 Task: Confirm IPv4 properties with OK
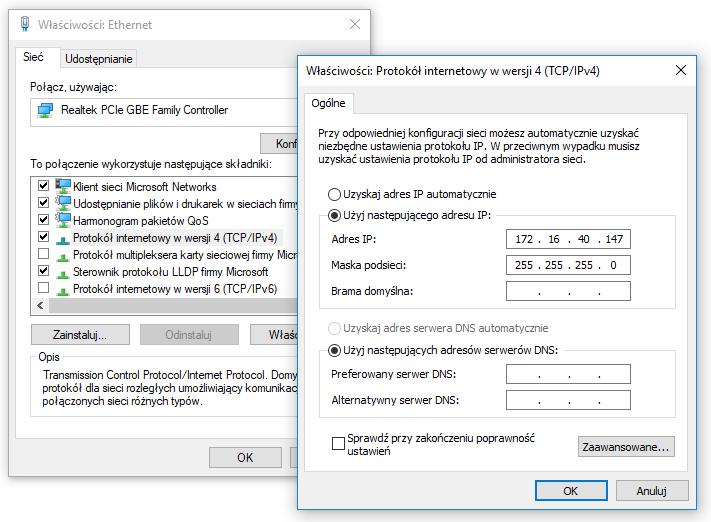(571, 491)
